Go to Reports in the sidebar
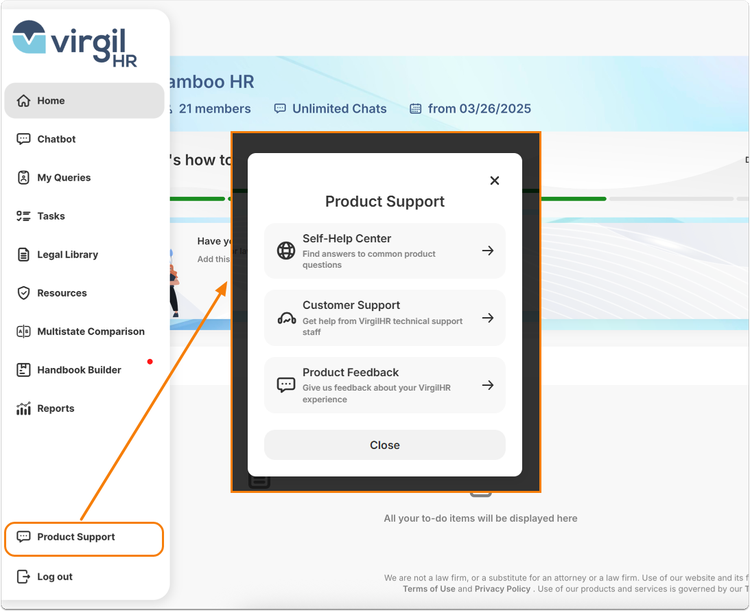750x611 pixels. pyautogui.click(x=84, y=408)
